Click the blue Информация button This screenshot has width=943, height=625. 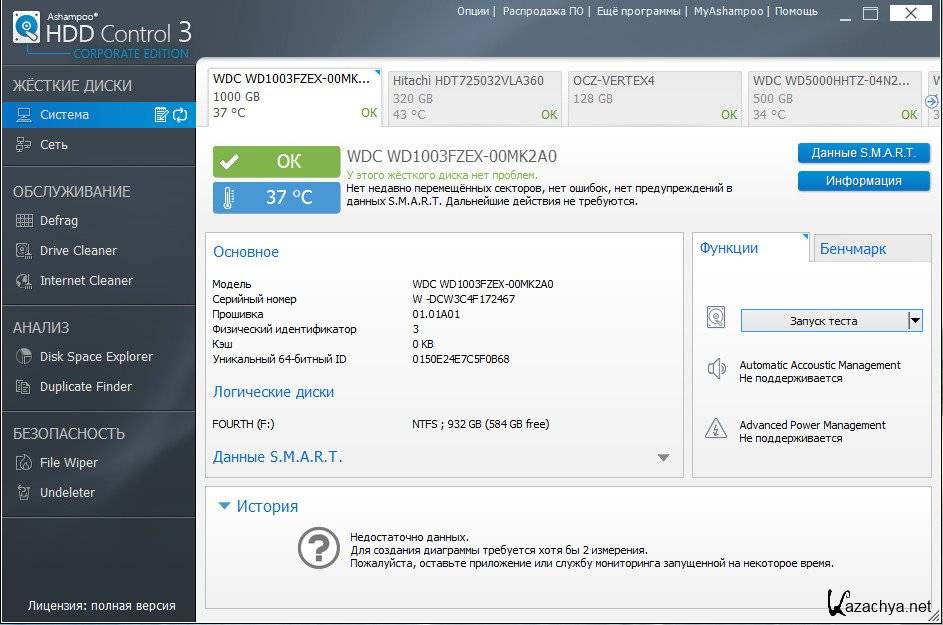(863, 181)
